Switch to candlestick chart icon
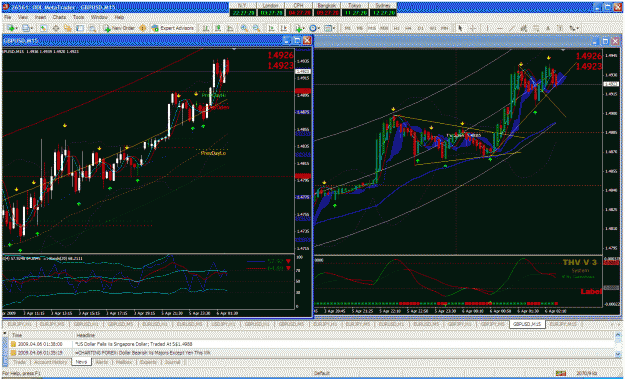This screenshot has height=379, width=625. [x=218, y=28]
